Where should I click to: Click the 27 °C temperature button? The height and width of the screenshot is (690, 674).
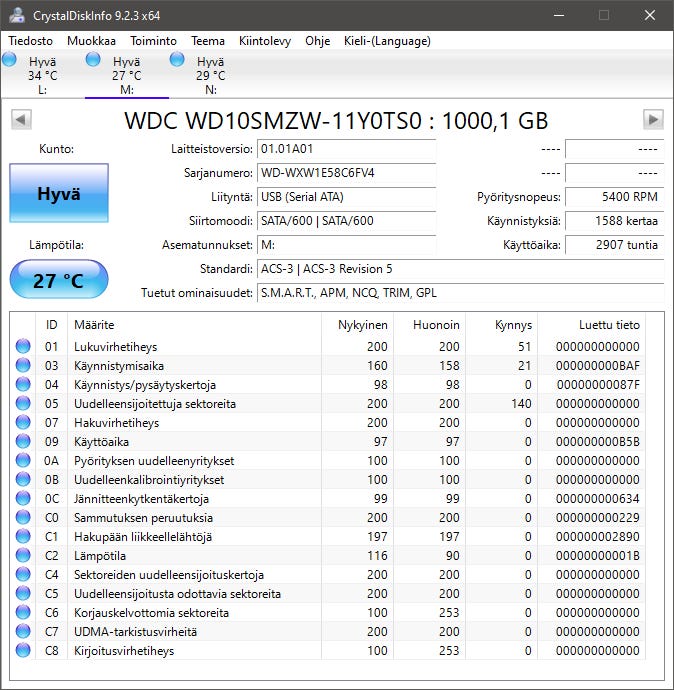tap(58, 280)
